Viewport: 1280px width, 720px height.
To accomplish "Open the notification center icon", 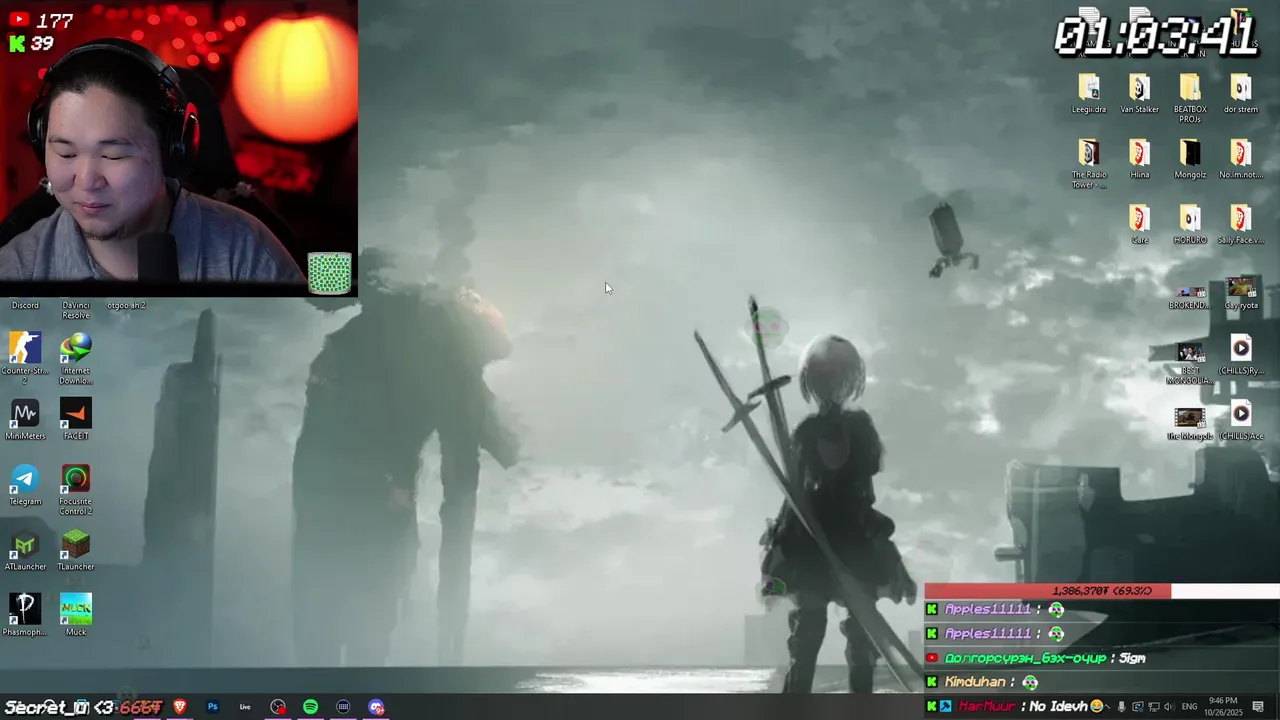I will pyautogui.click(x=1258, y=707).
